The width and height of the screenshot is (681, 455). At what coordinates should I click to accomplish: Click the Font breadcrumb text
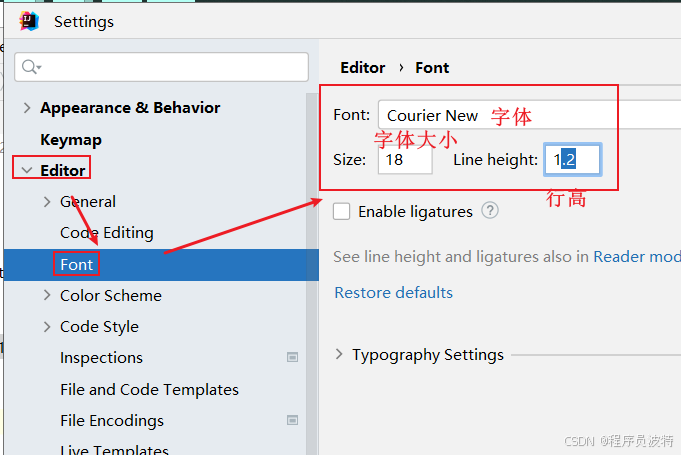pyautogui.click(x=432, y=68)
